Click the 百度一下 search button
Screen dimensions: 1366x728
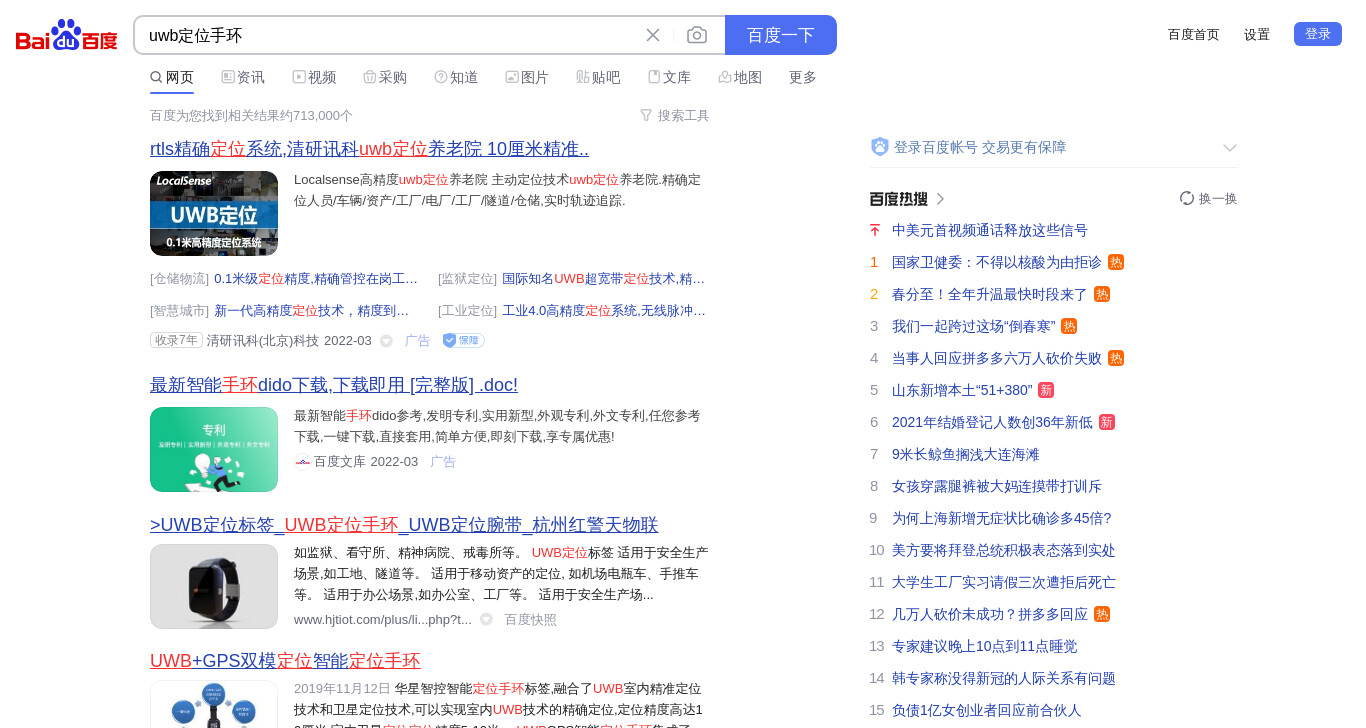click(x=781, y=35)
